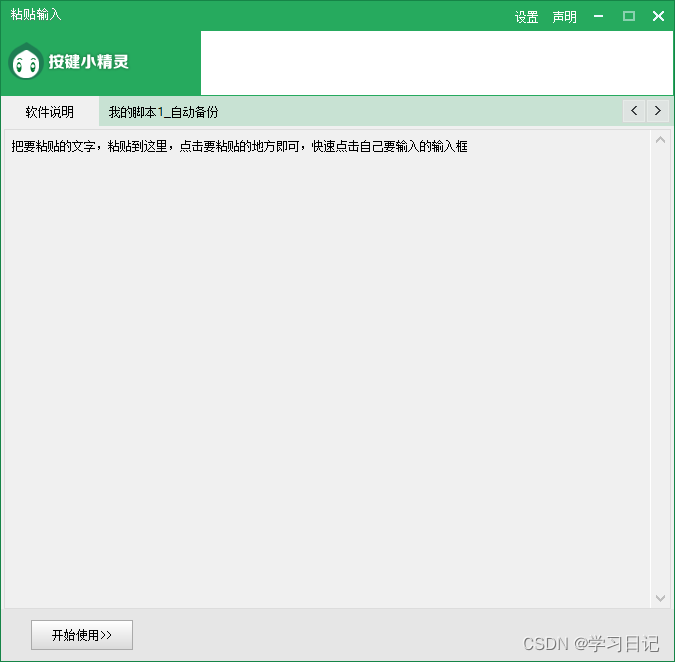Viewport: 675px width, 662px height.
Task: Open the 声明 statement link
Action: [564, 17]
